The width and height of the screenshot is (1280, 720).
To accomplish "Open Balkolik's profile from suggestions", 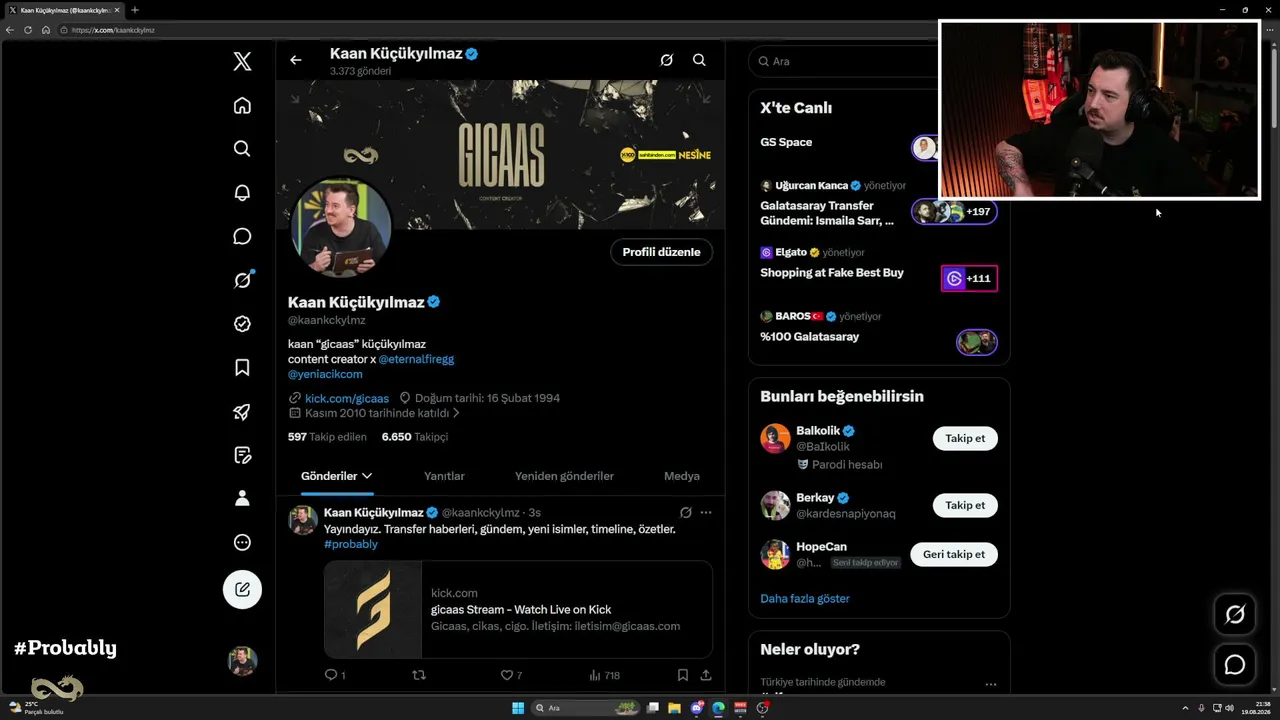I will point(817,431).
